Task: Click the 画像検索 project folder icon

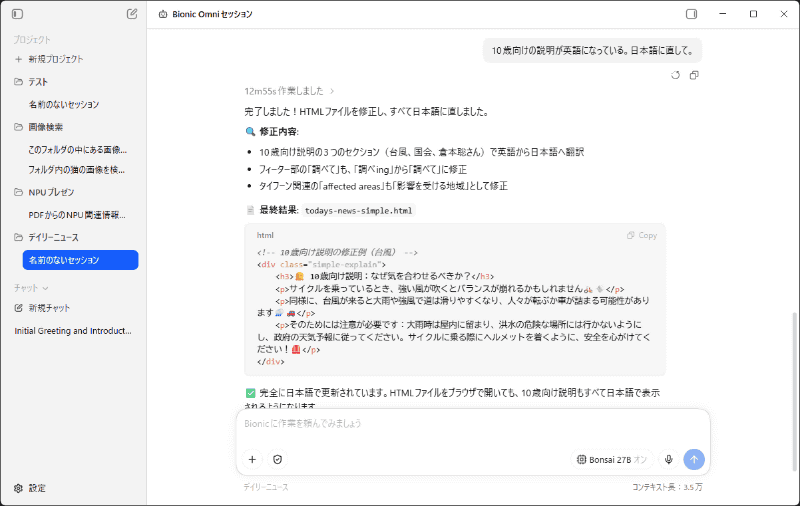Action: pos(18,126)
